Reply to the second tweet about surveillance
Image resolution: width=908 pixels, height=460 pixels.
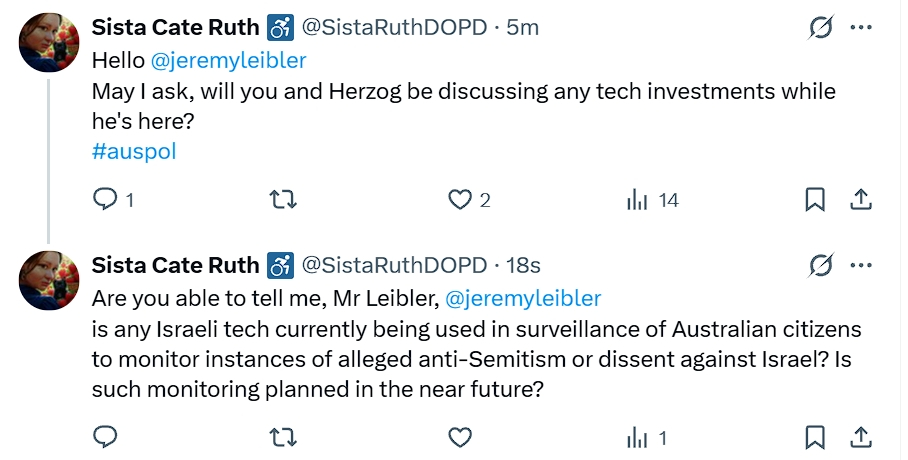point(105,437)
